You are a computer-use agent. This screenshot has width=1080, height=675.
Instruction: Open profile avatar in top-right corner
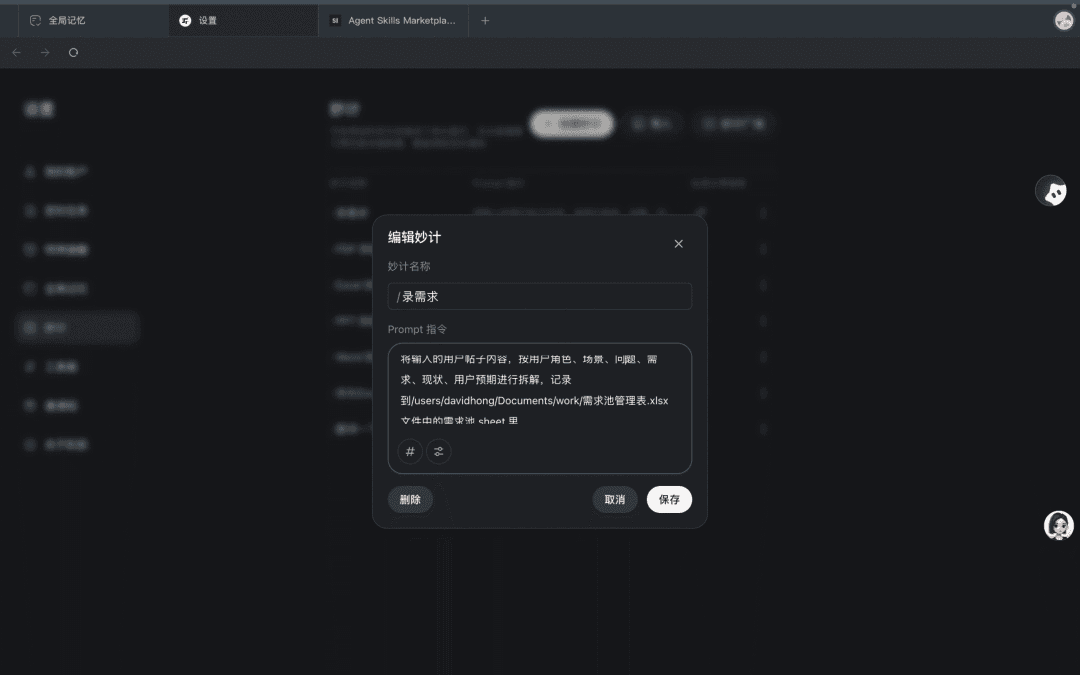tap(1063, 20)
